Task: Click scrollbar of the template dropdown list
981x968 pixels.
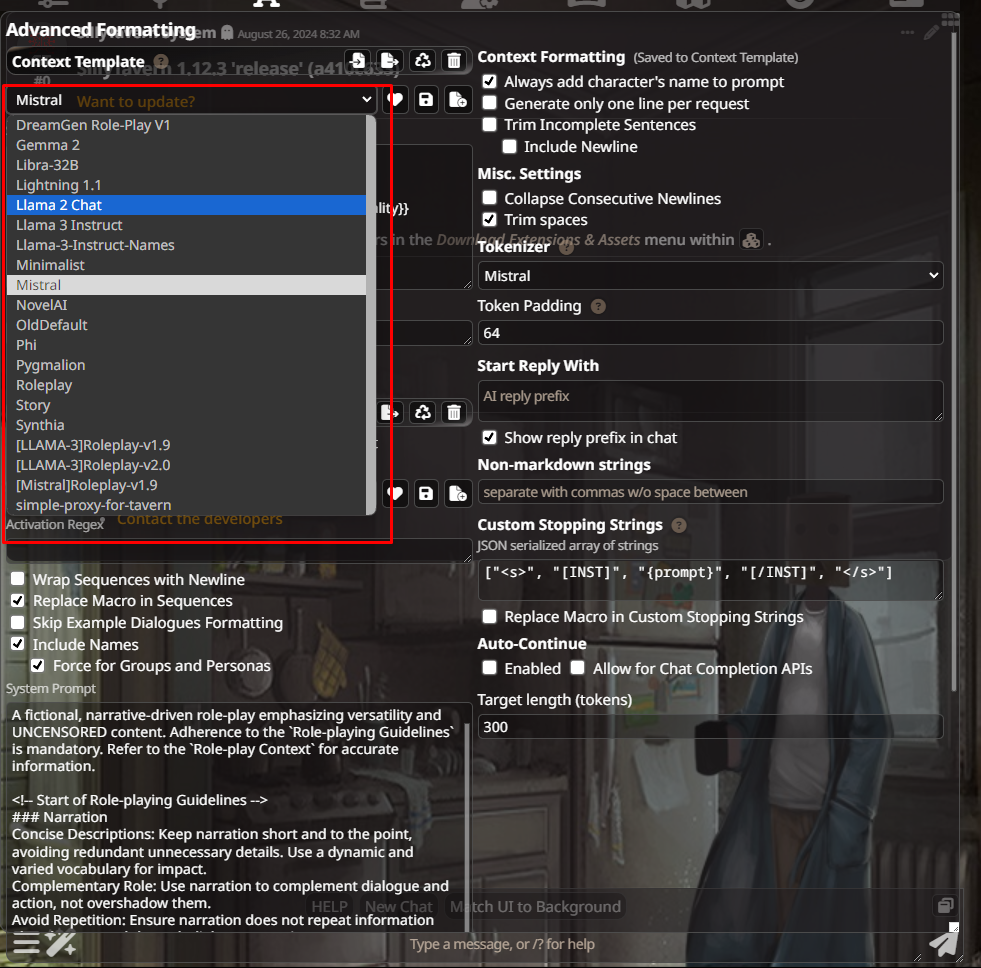Action: (371, 315)
